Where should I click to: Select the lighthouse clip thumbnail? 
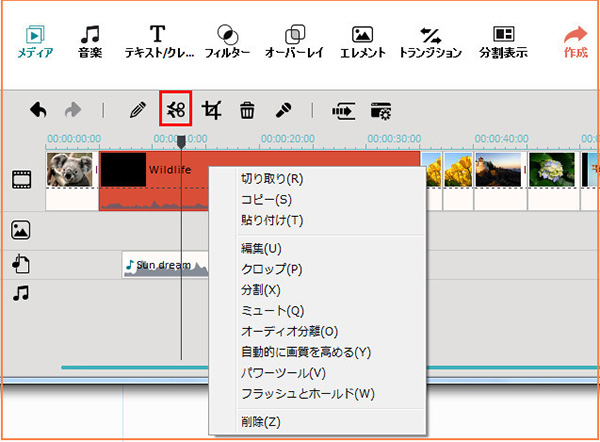point(498,170)
